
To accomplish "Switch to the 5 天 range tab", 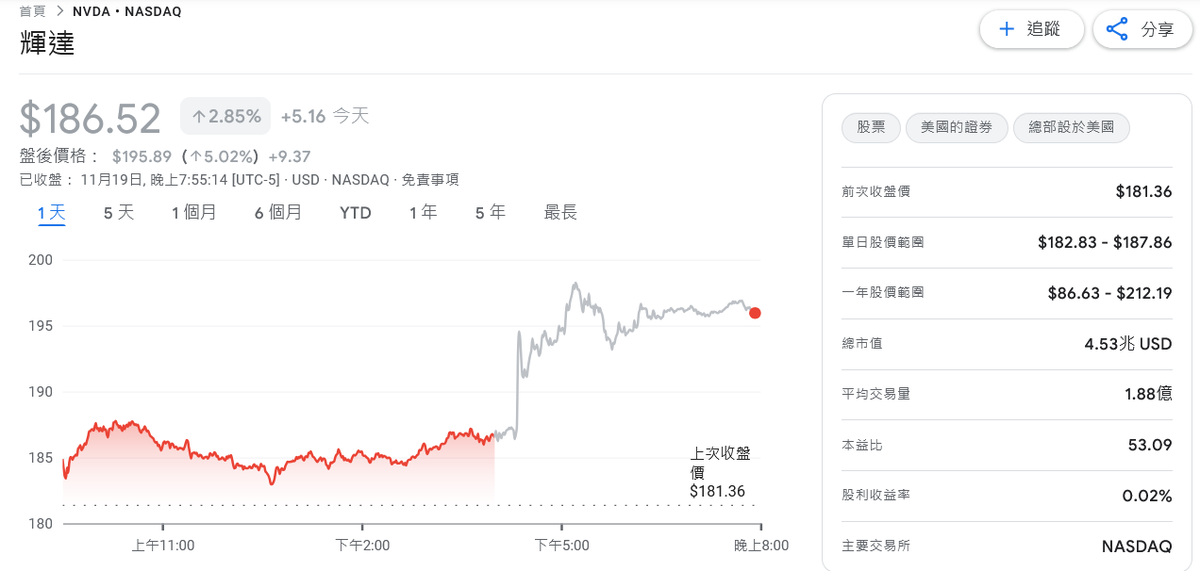I will coord(118,213).
